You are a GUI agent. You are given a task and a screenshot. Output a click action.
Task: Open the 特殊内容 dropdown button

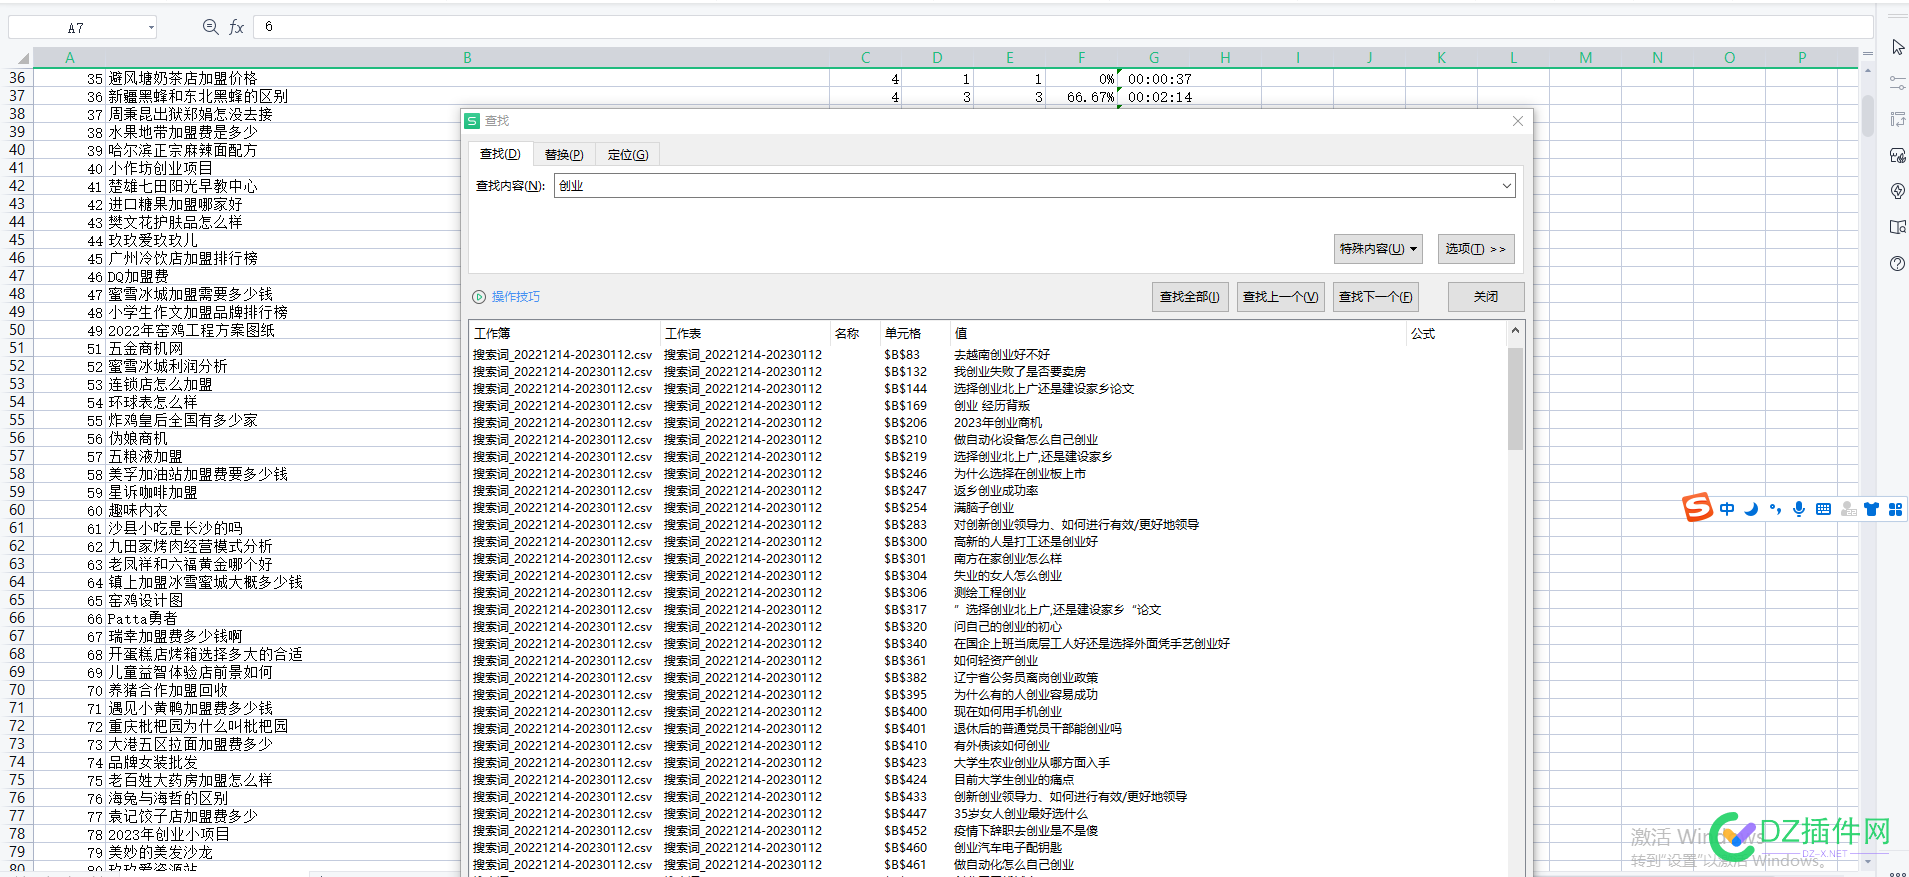tap(1378, 249)
